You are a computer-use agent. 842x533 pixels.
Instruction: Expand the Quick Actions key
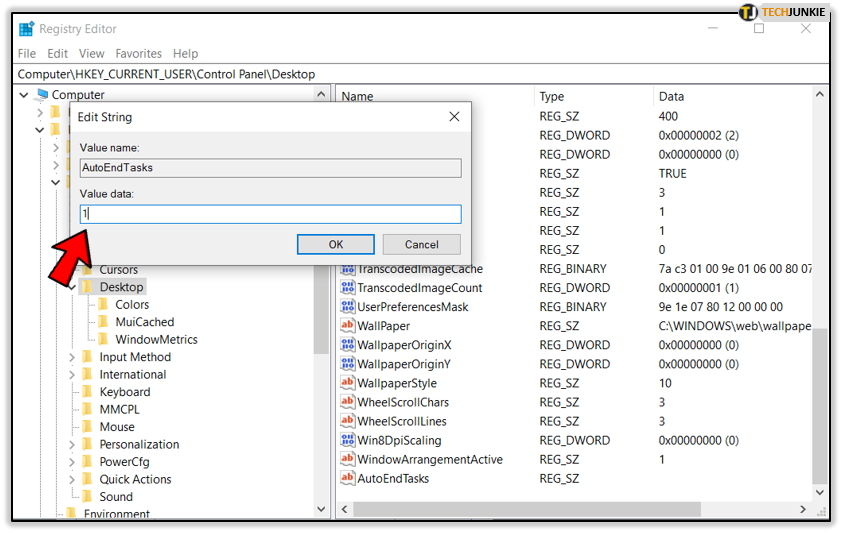tap(71, 479)
